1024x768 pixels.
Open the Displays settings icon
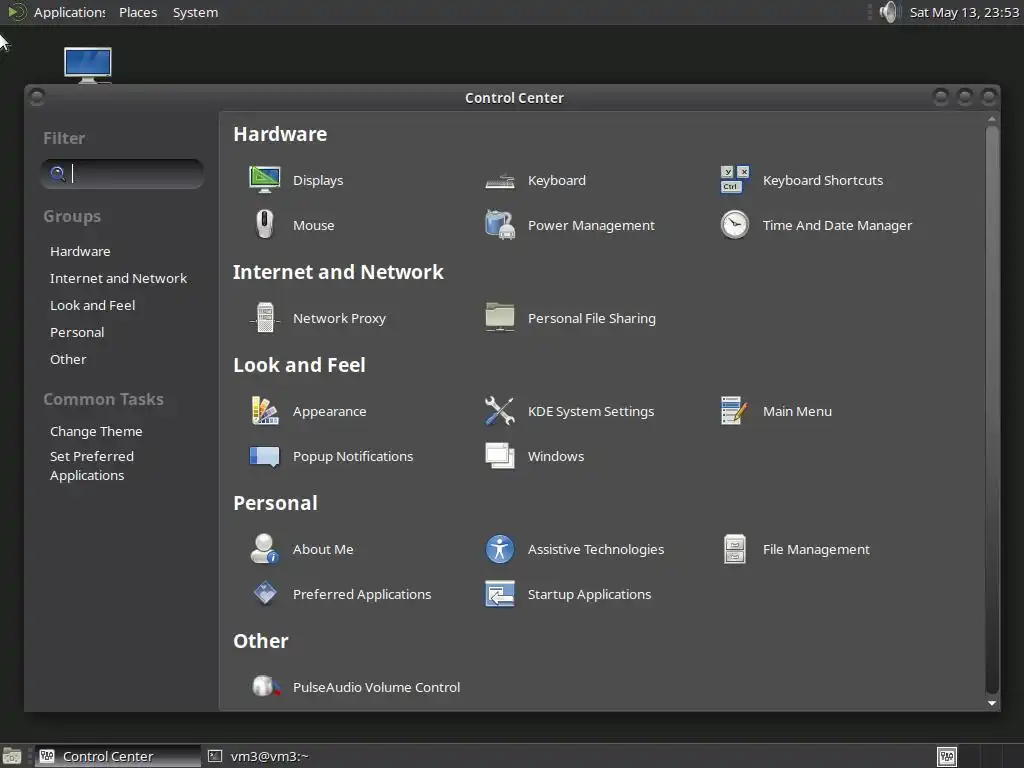pos(264,180)
